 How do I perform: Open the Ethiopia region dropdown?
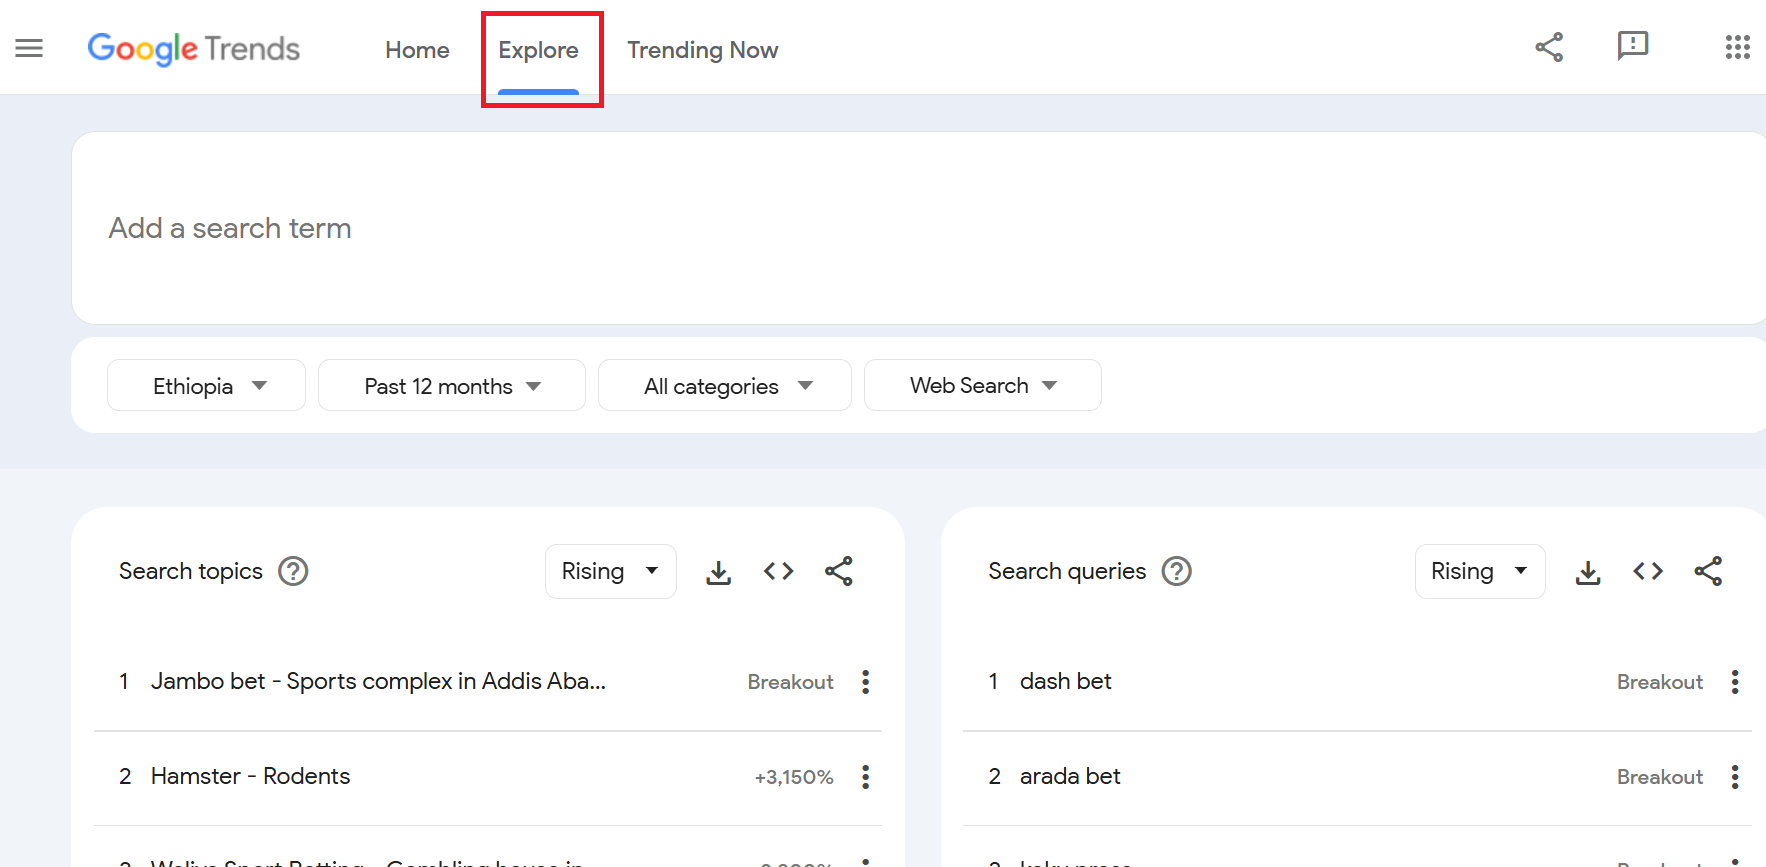[206, 385]
